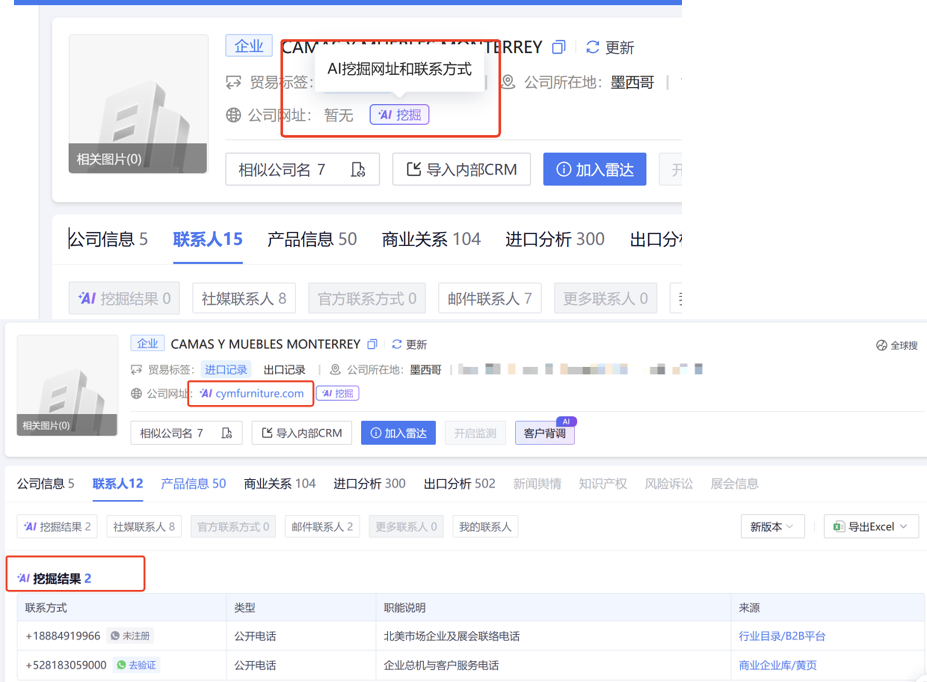This screenshot has width=927, height=682.
Task: Click the 开启监测 button beside 客户背调
Action: click(475, 433)
